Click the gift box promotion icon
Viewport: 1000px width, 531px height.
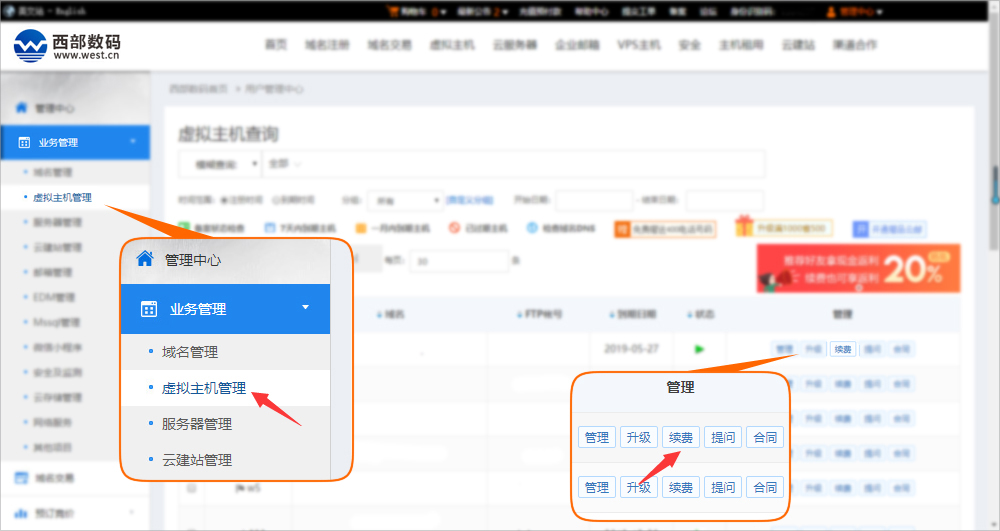[743, 227]
